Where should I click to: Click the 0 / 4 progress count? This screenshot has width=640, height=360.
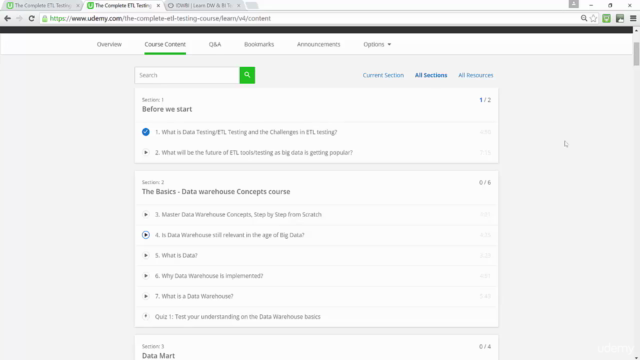tap(485, 347)
